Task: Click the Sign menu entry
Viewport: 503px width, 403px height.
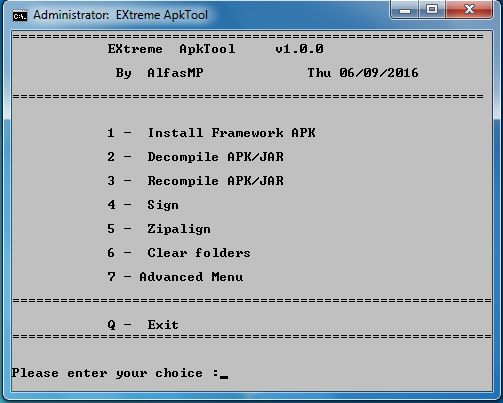Action: (143, 205)
